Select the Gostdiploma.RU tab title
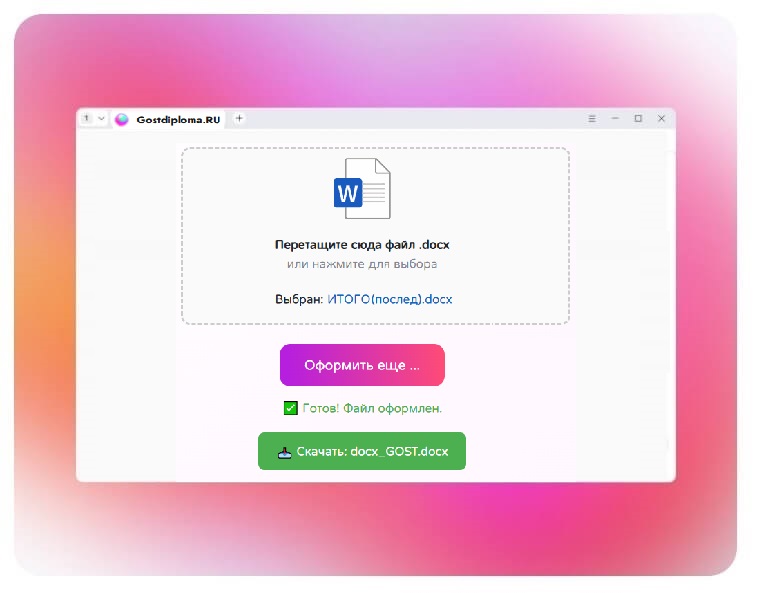The image size is (757, 593). (178, 119)
